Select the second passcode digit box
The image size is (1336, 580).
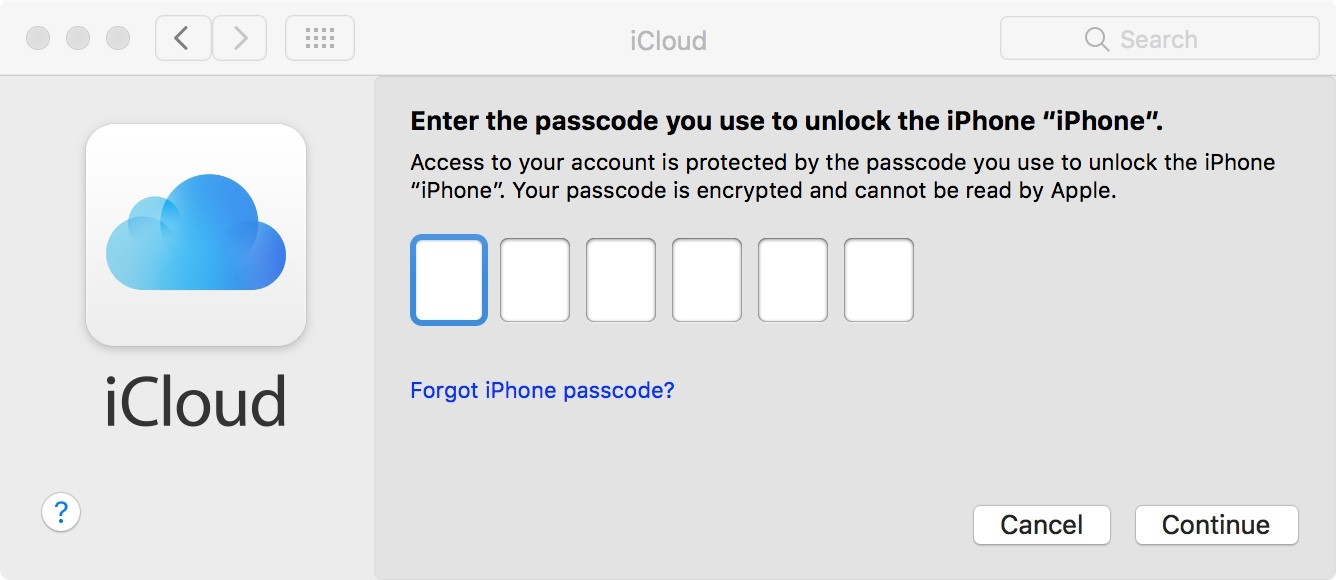535,280
